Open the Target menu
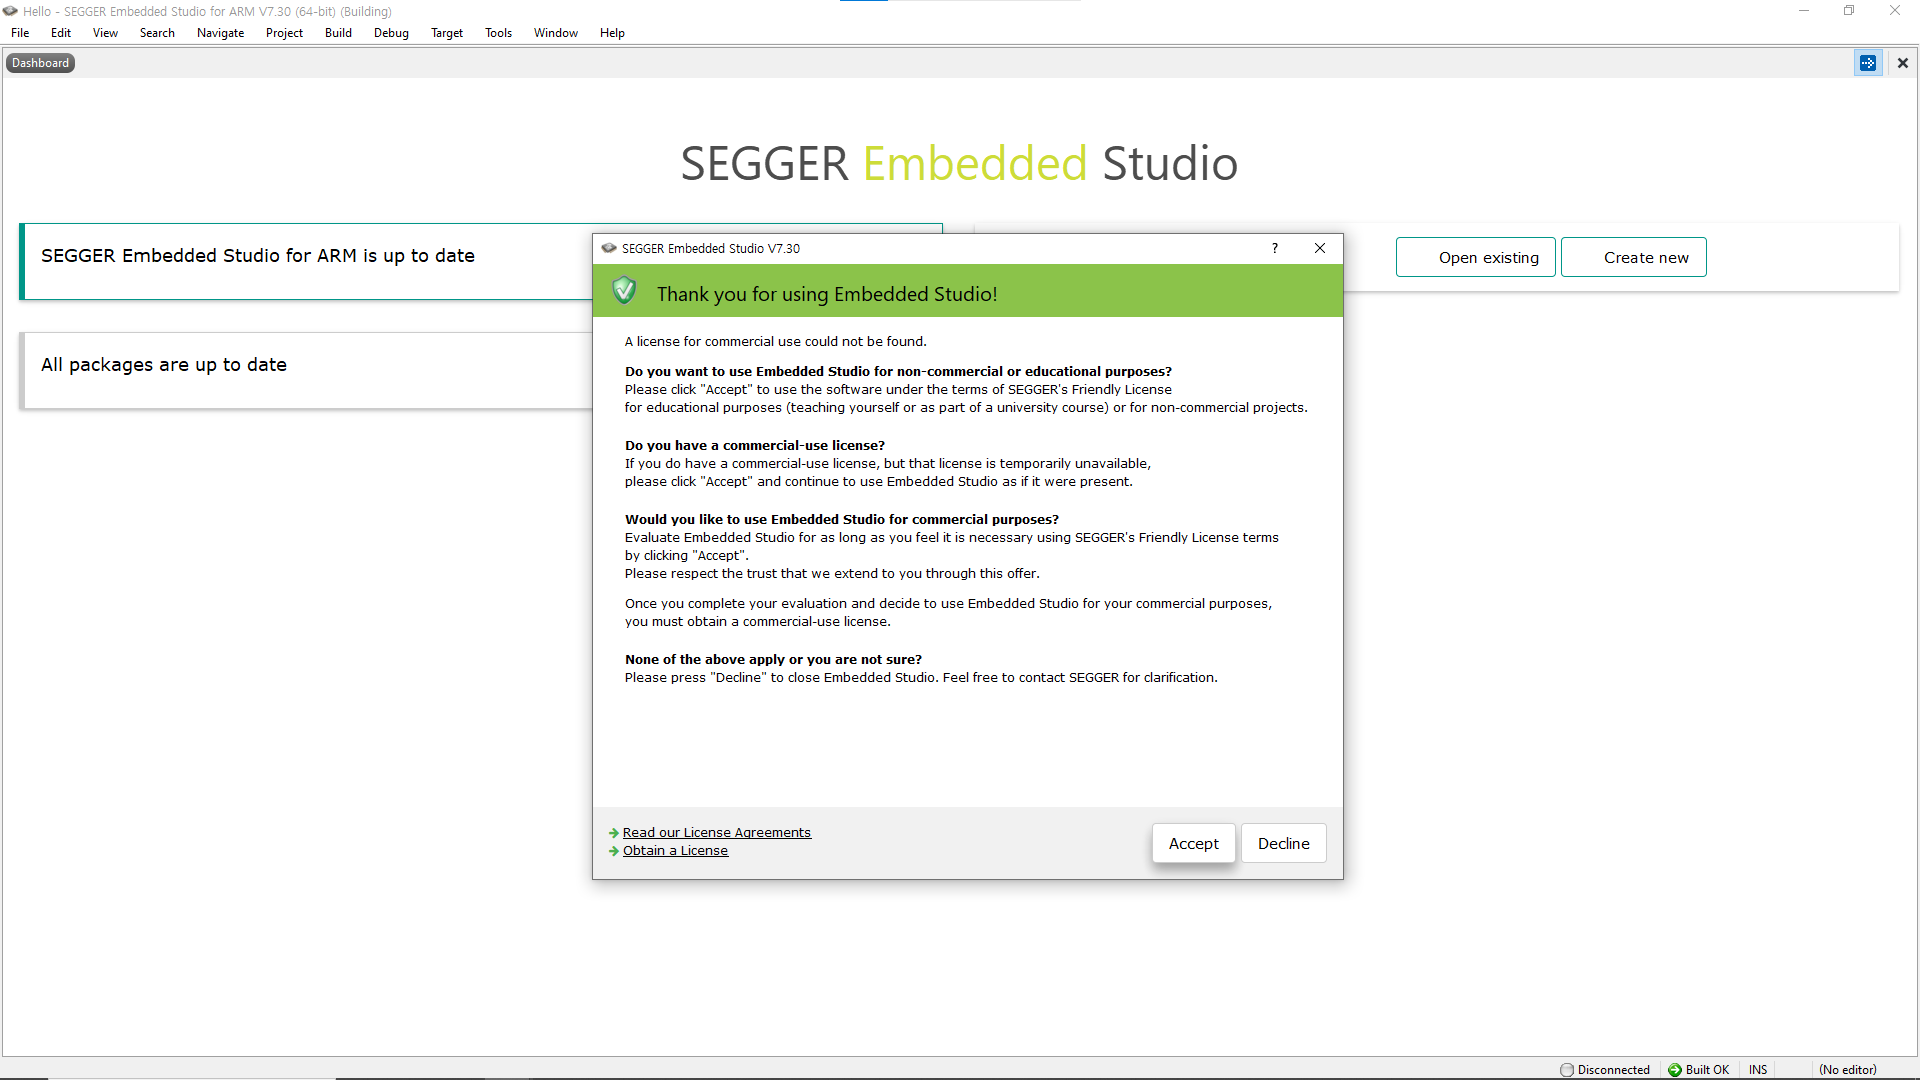The image size is (1920, 1080). 446,32
